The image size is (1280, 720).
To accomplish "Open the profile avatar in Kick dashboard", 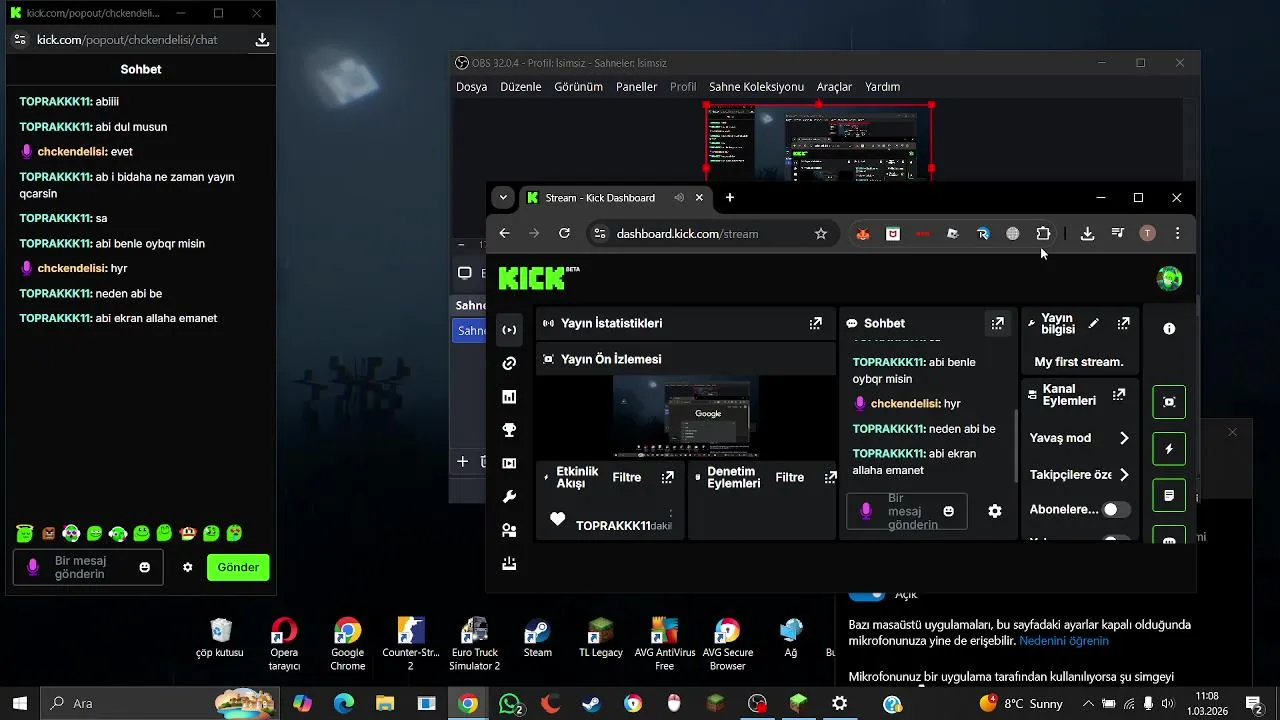I will [1169, 278].
